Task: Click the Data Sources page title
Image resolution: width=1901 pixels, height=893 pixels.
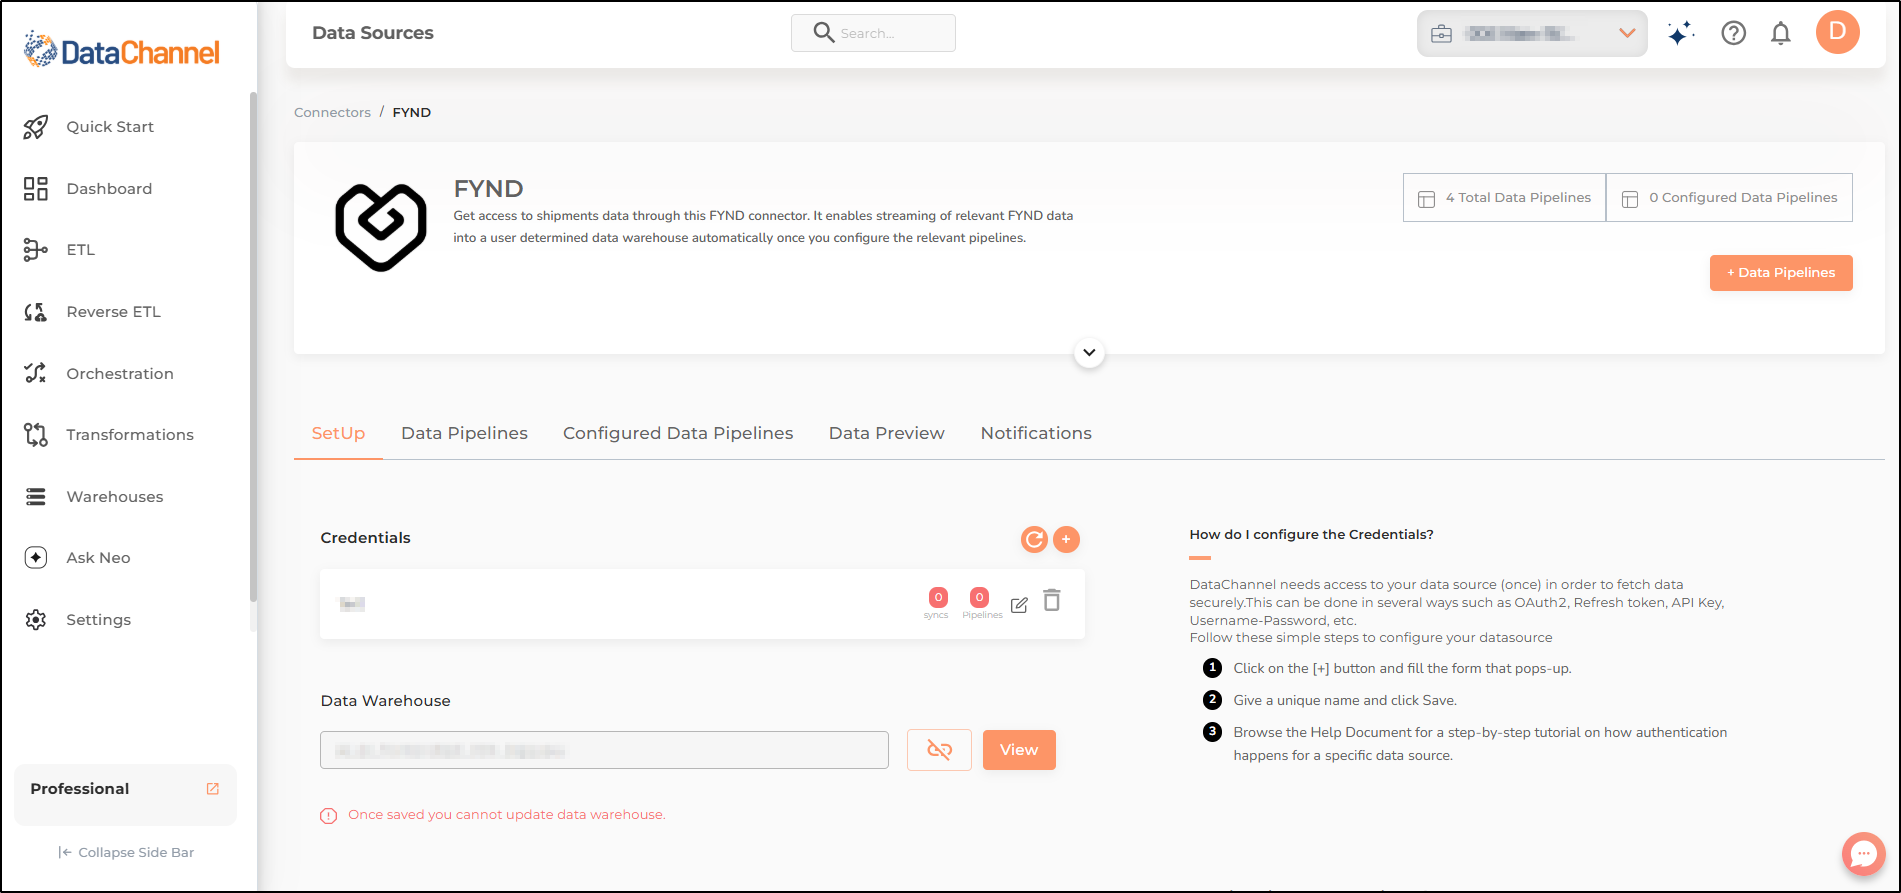Action: pyautogui.click(x=373, y=33)
